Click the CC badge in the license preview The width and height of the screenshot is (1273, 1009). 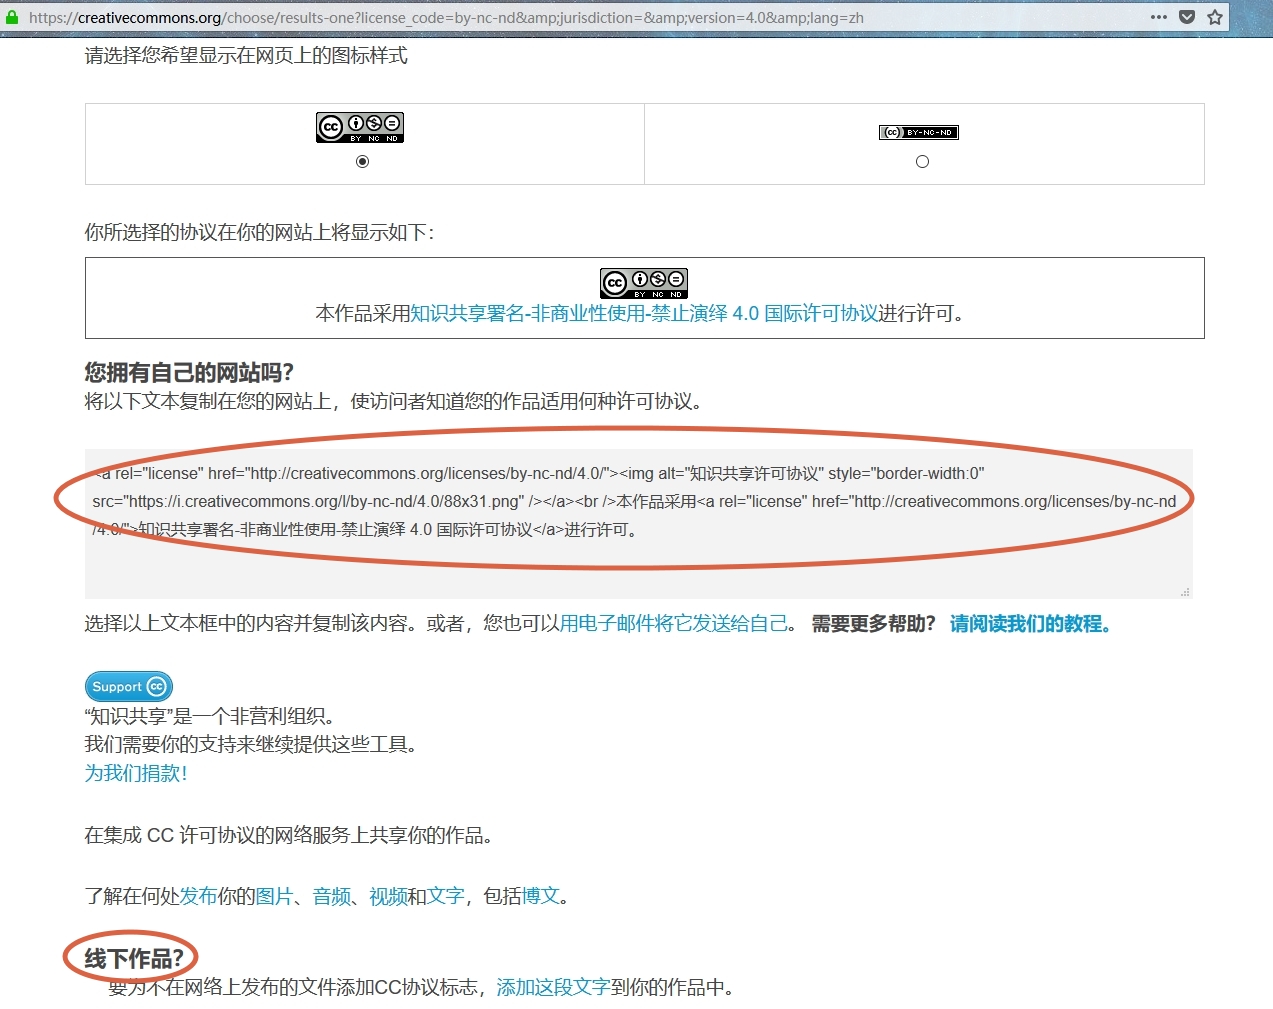(644, 283)
